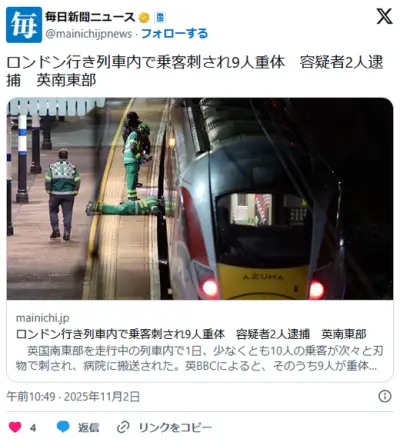Image resolution: width=400 pixels, height=442 pixels.
Task: Open the train platform news photo
Action: [x=200, y=199]
